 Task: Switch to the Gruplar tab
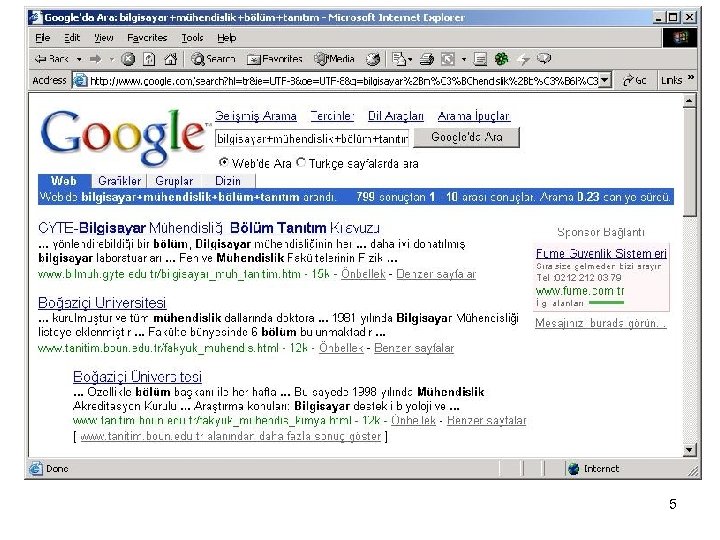pos(174,181)
